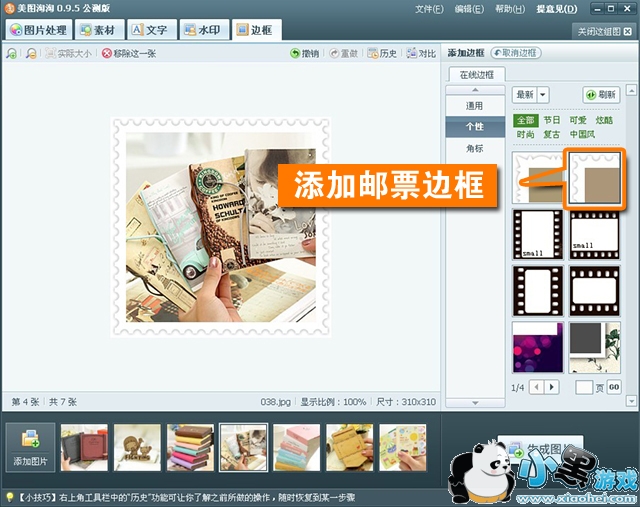
Task: Click the zoom in magnifier icon
Action: coord(12,53)
